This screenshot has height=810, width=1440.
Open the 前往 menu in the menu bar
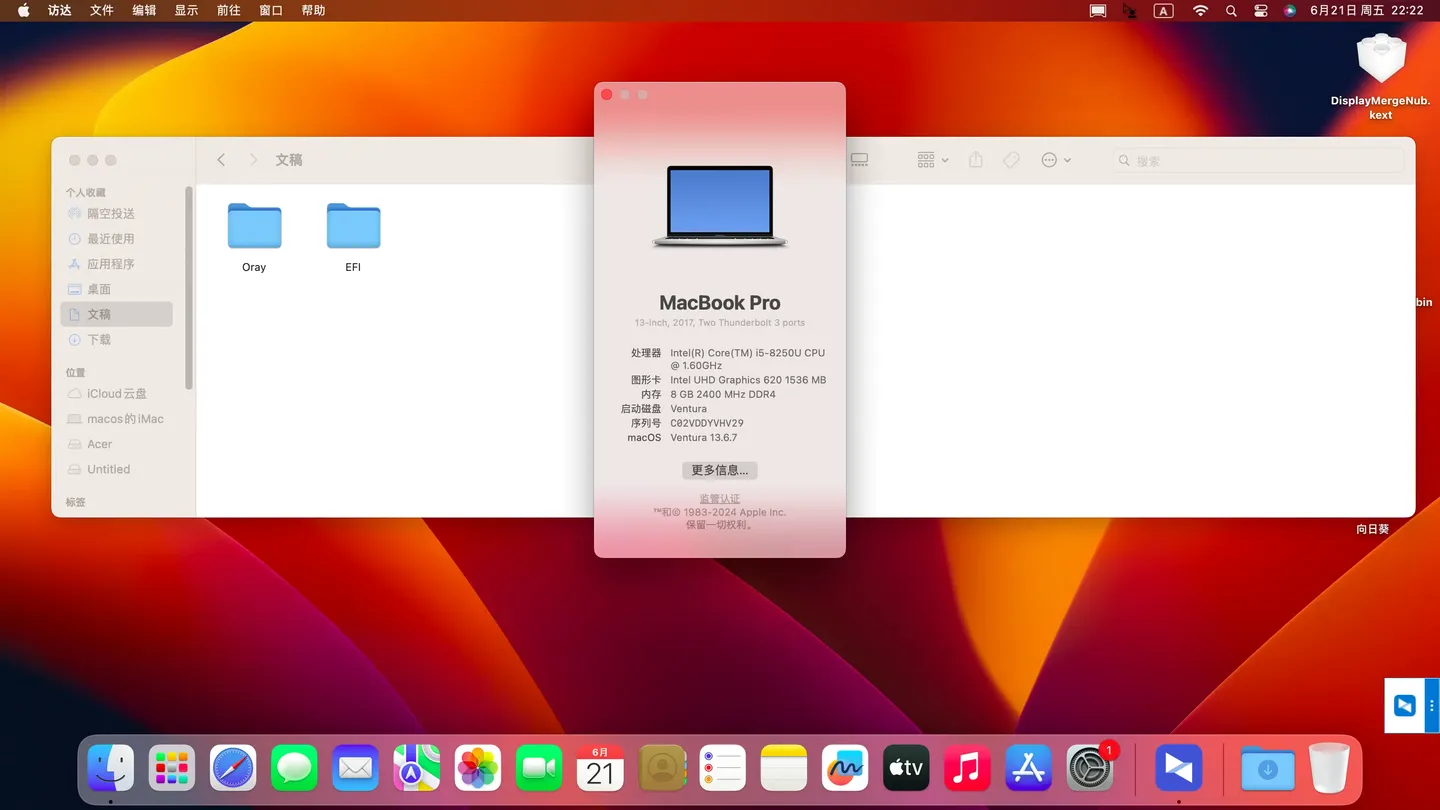(228, 11)
